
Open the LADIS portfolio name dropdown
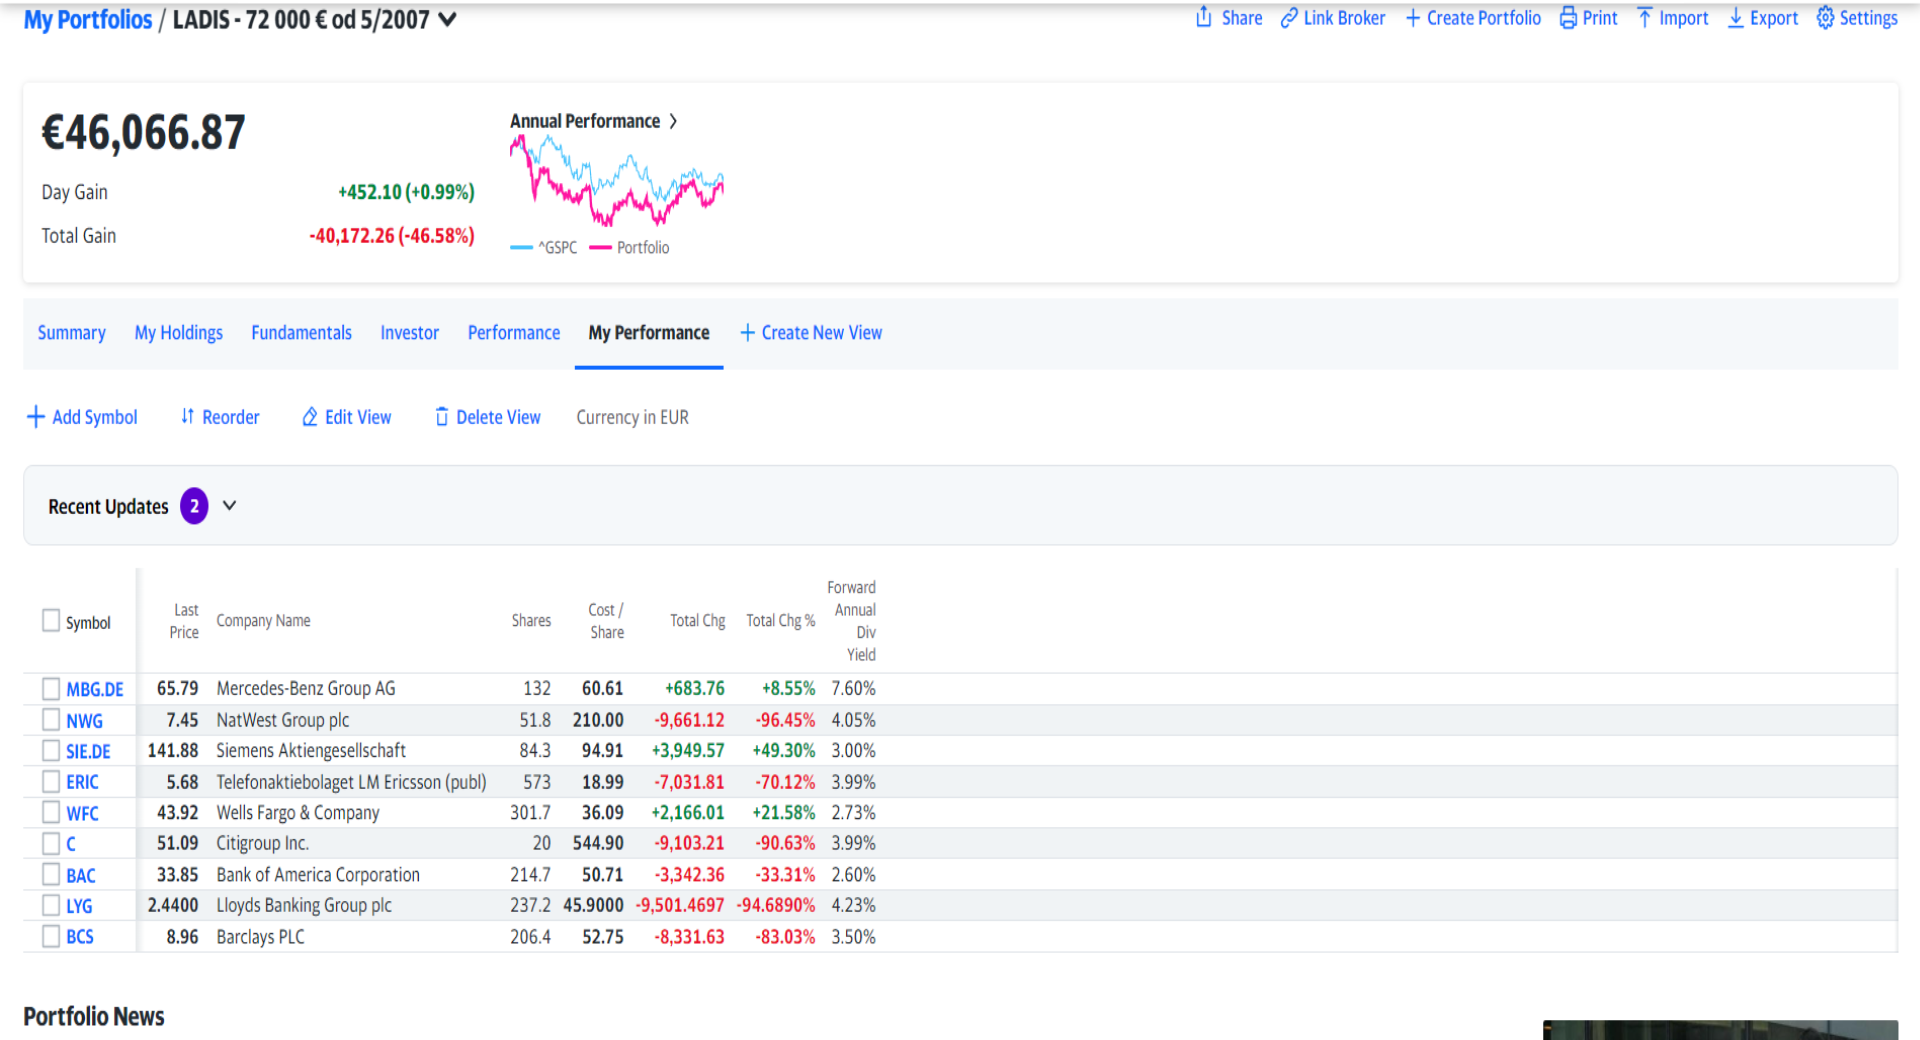tap(448, 19)
